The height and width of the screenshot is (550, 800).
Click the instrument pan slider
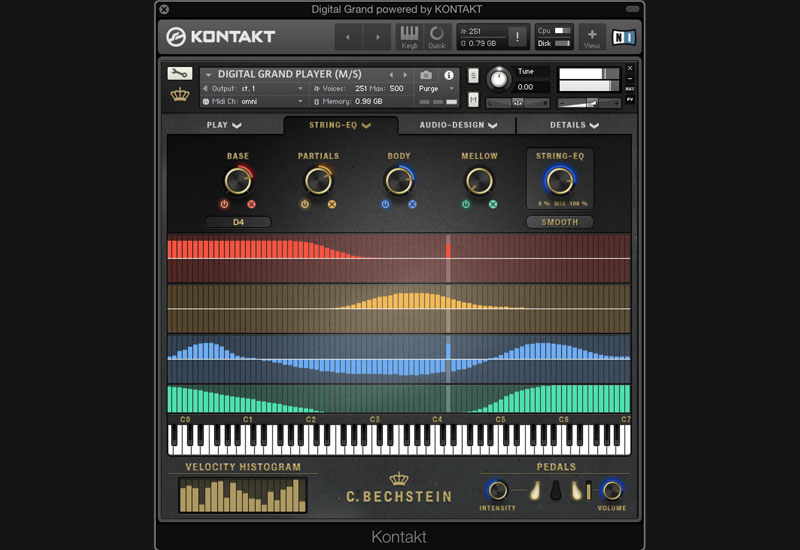[517, 103]
